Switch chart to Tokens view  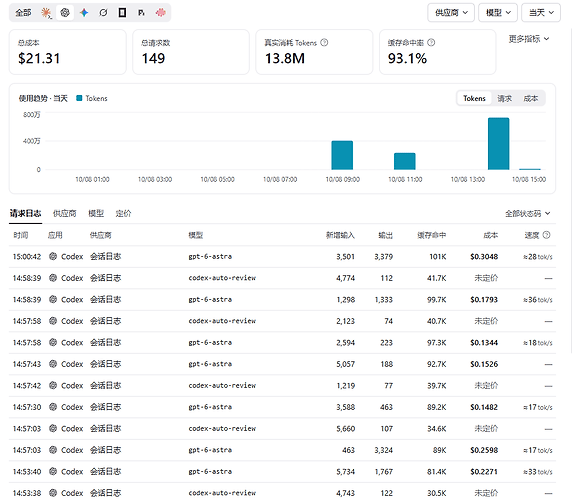[474, 98]
